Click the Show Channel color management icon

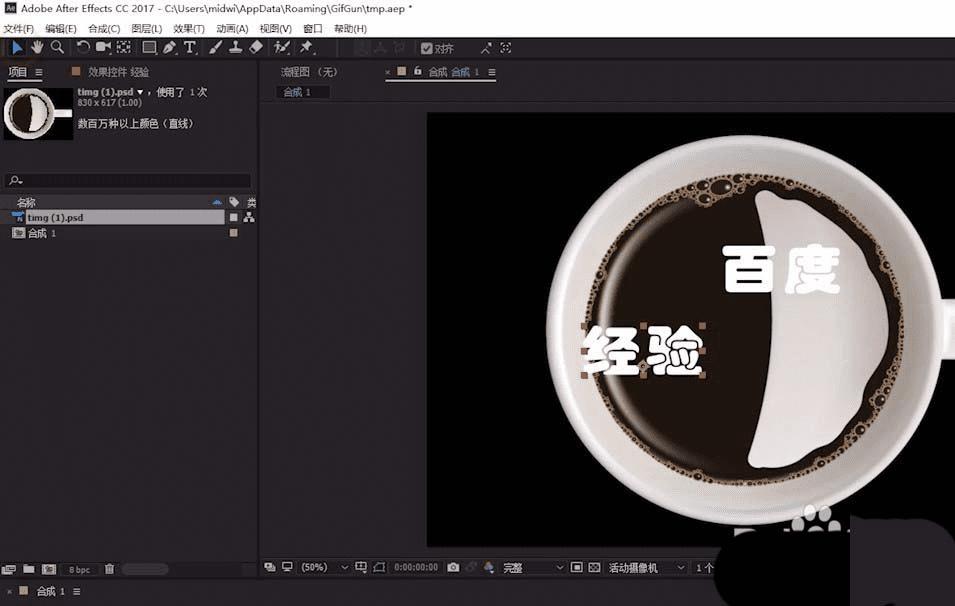tap(488, 567)
